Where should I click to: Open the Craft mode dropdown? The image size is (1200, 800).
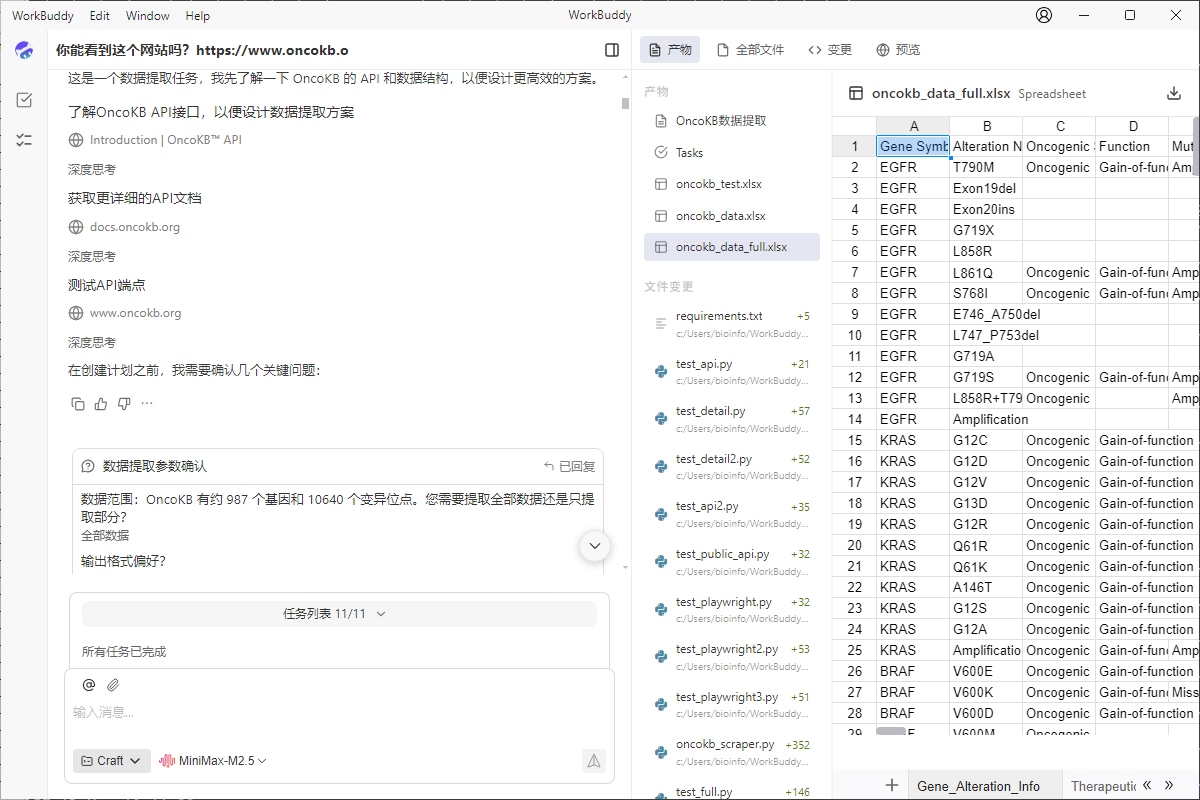[112, 761]
